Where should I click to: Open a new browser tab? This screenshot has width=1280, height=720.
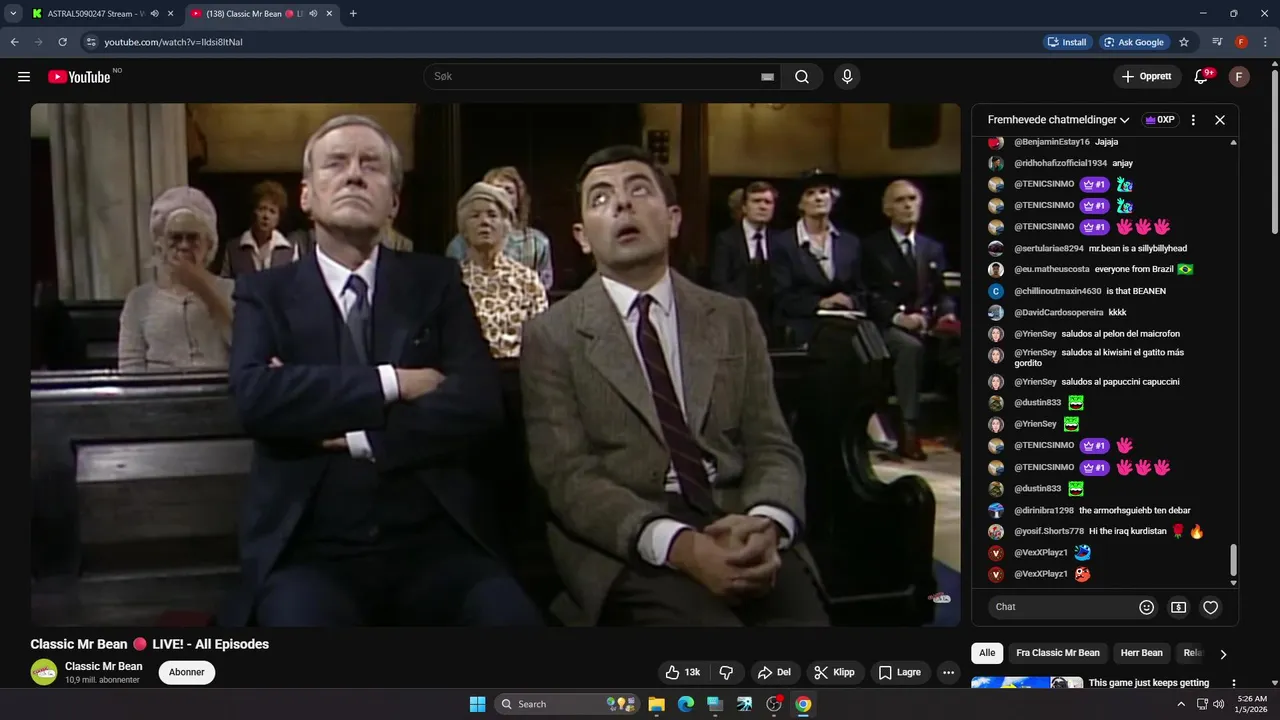(353, 14)
